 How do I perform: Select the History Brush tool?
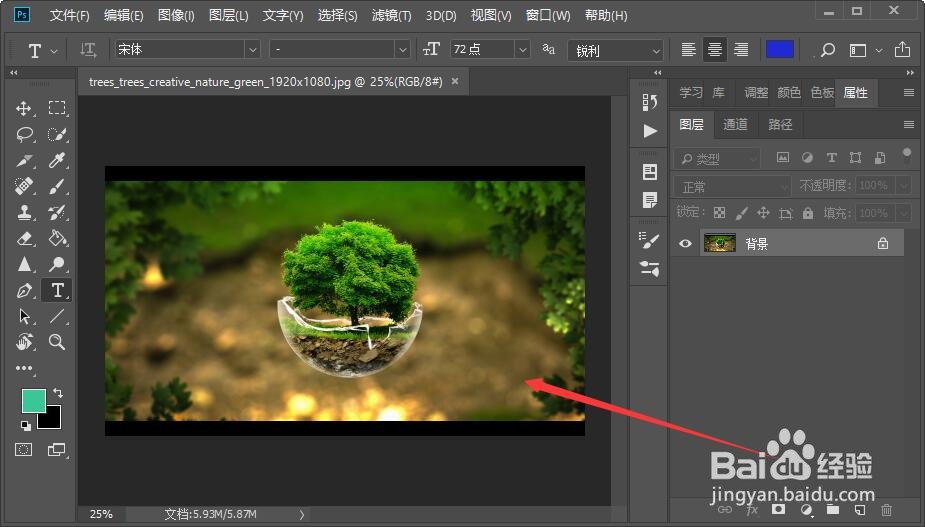click(57, 212)
